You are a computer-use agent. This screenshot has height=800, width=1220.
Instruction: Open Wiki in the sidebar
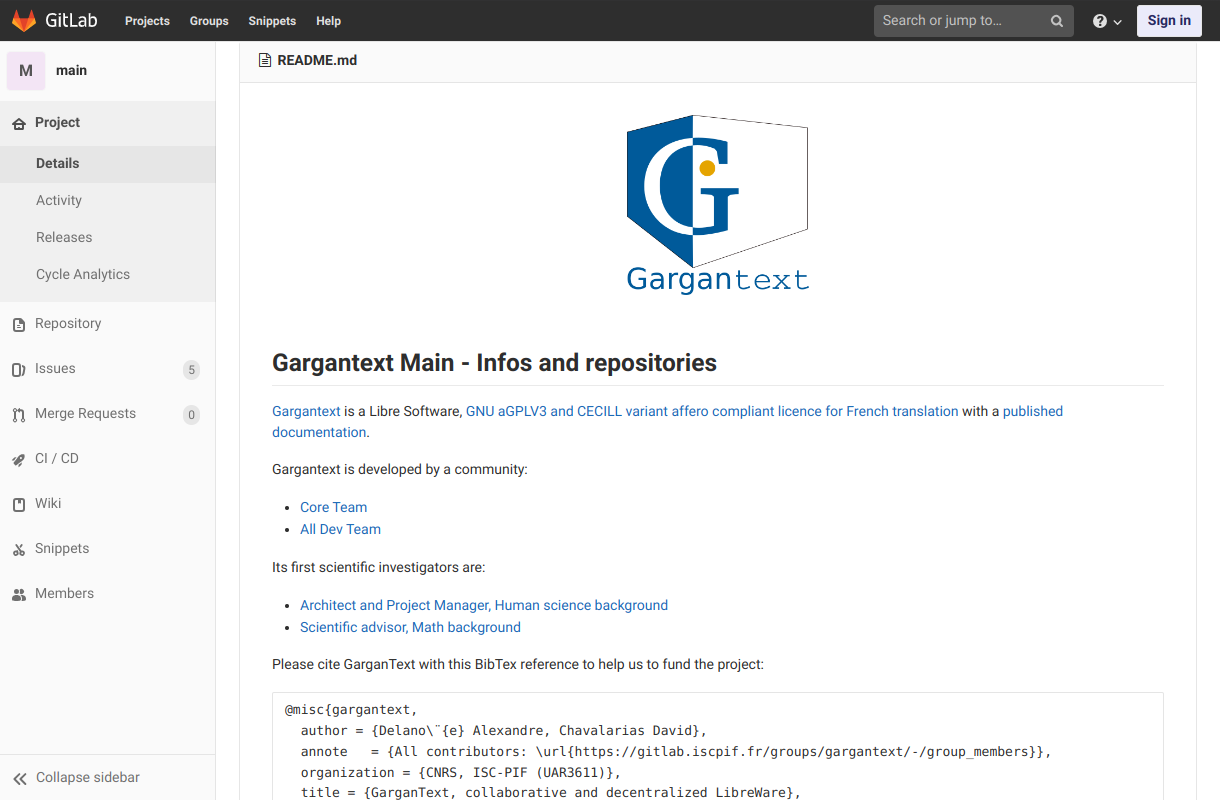[48, 504]
